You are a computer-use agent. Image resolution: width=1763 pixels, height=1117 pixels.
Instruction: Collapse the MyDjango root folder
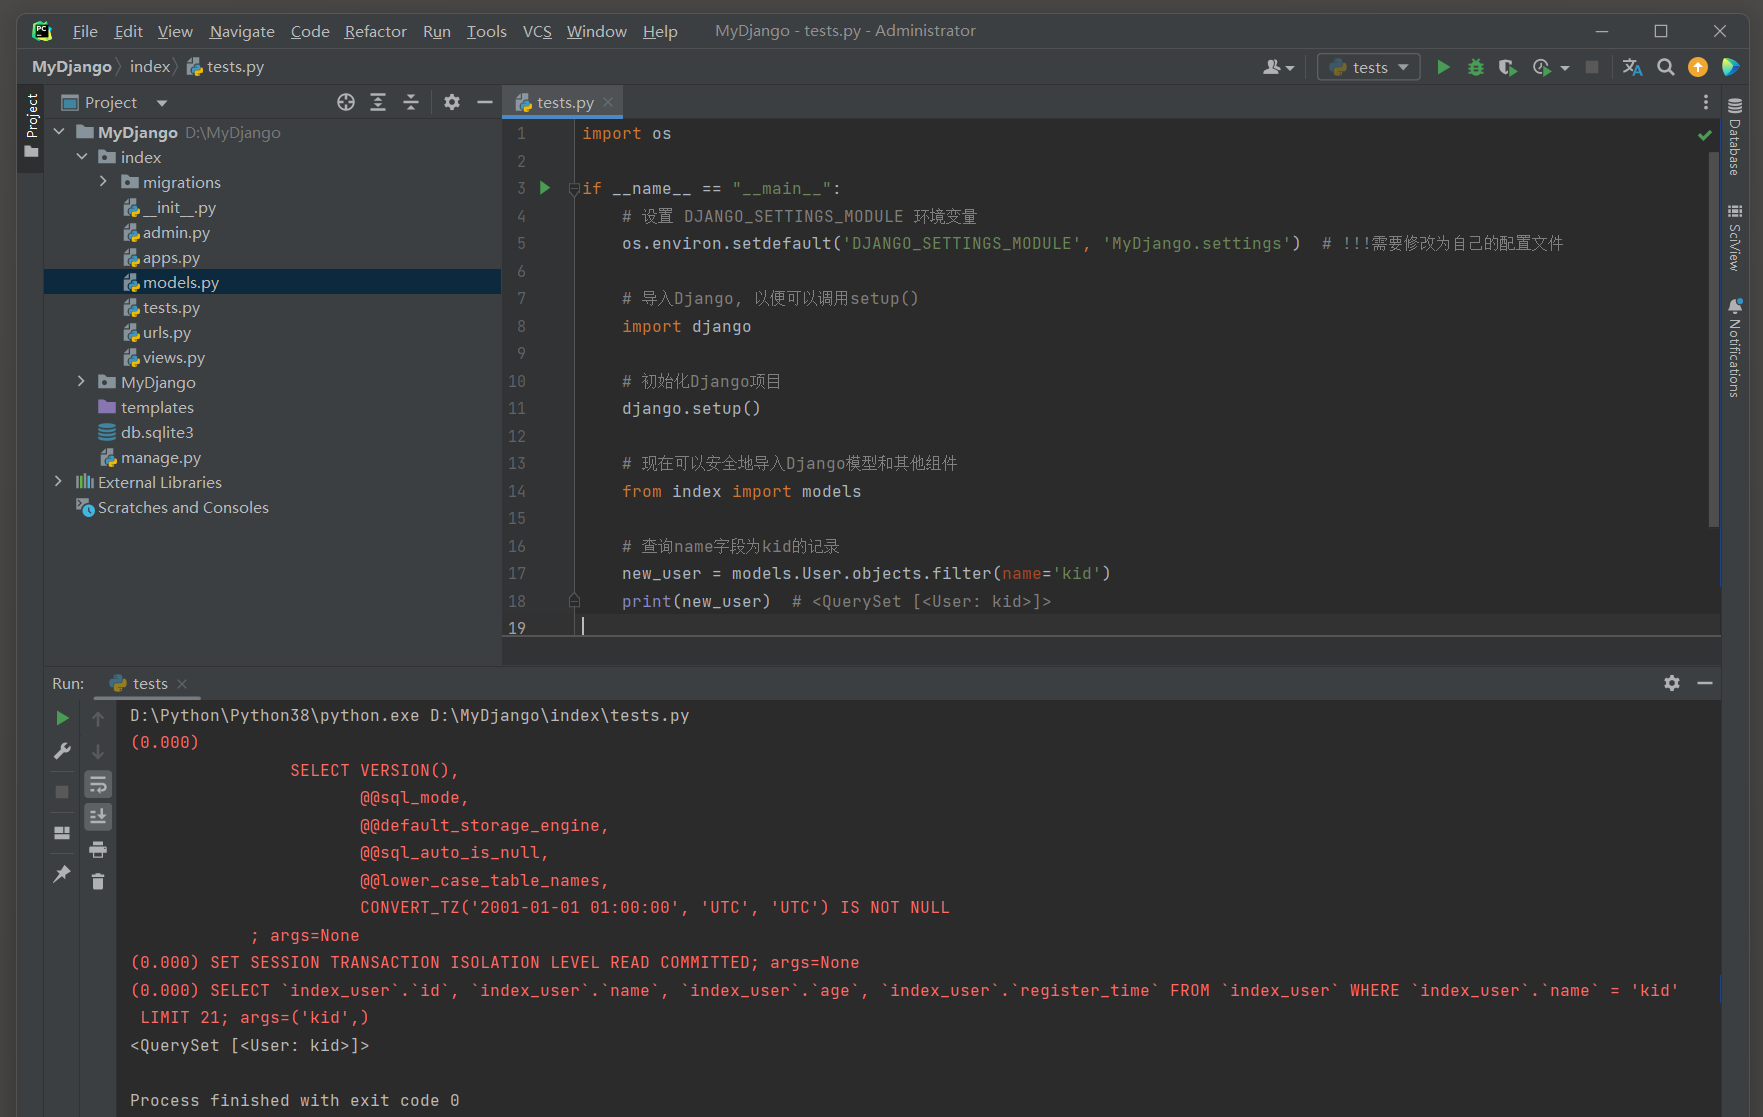[59, 132]
